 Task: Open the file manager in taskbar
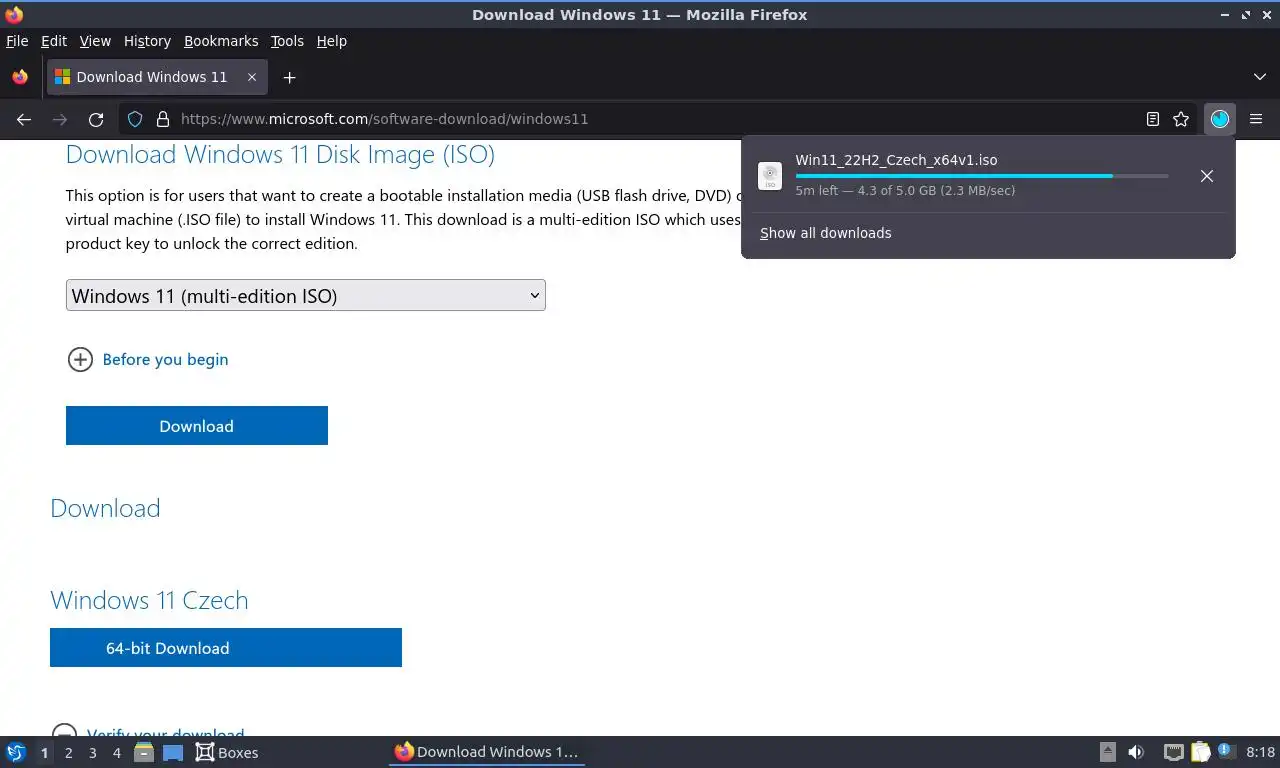(x=144, y=752)
